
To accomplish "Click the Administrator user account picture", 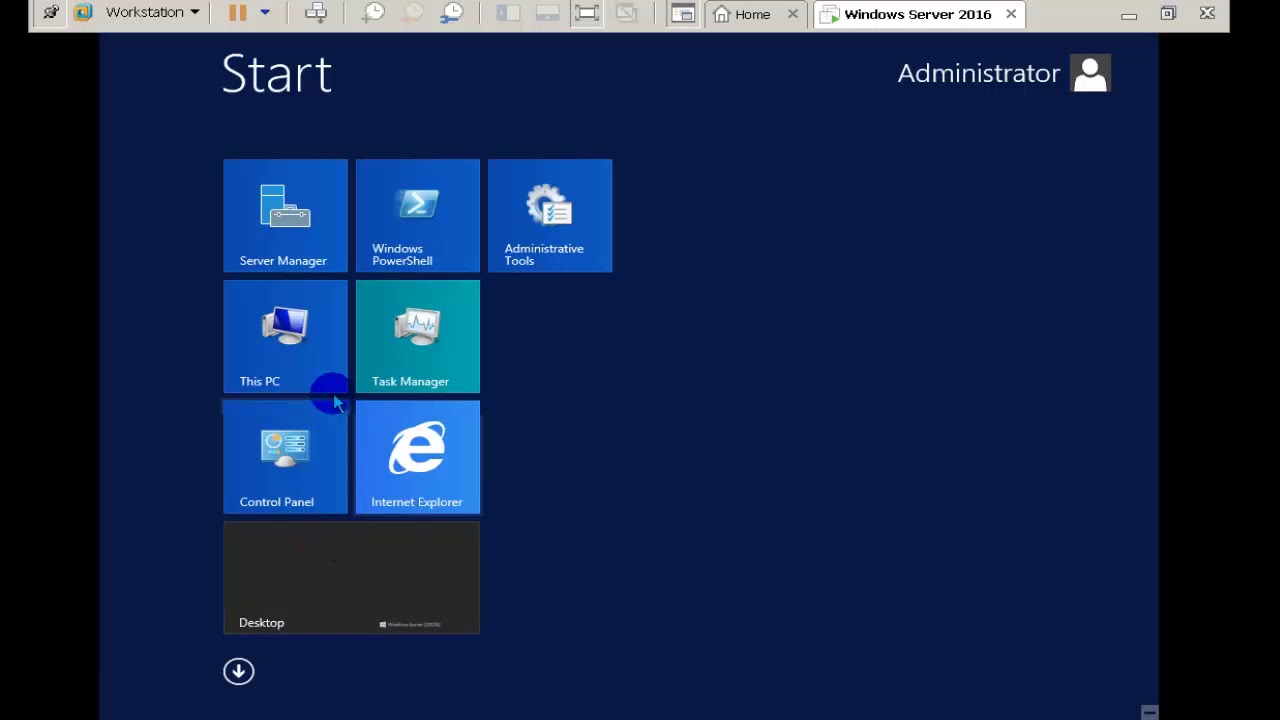I will click(1090, 73).
